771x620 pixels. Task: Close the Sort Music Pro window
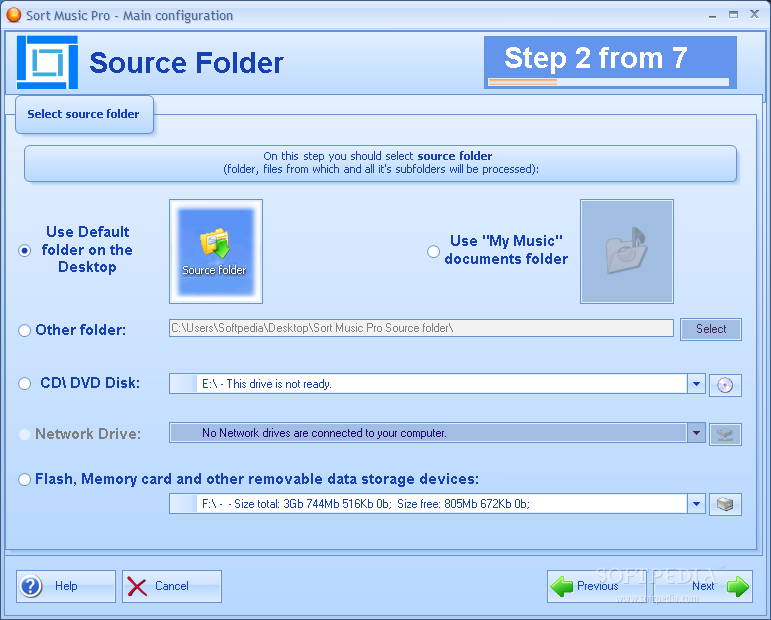click(x=754, y=14)
